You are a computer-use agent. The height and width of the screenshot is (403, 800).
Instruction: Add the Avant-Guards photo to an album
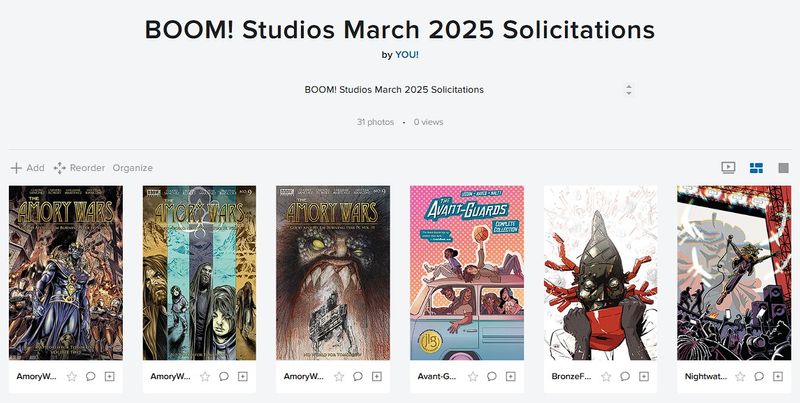(510, 377)
